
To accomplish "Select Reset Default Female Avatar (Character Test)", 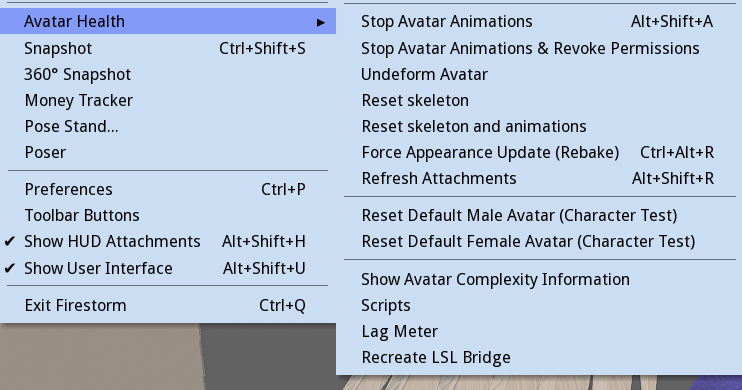I will pyautogui.click(x=539, y=241).
